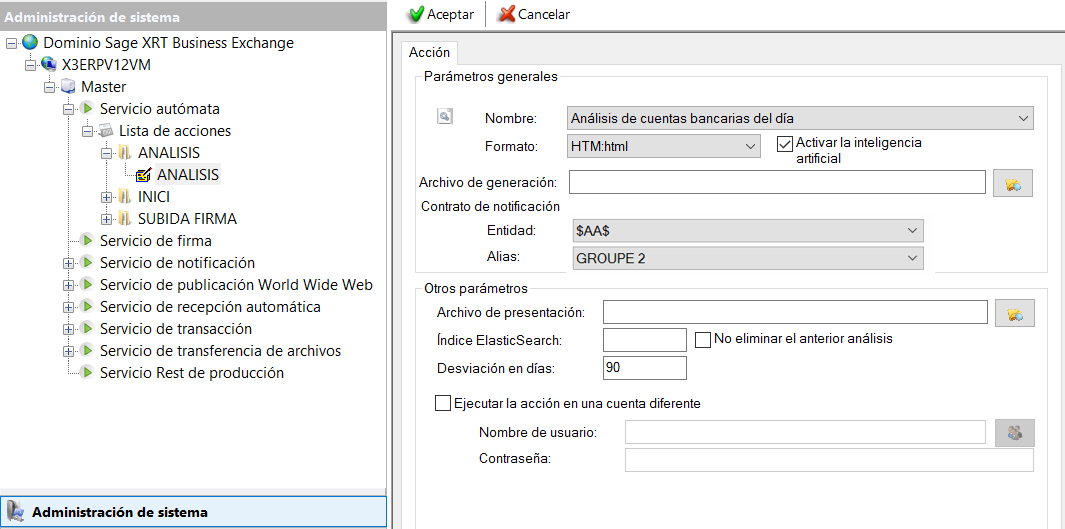Screen dimensions: 1065x529
Task: Click the green checkmark Aceptar icon
Action: pos(416,14)
